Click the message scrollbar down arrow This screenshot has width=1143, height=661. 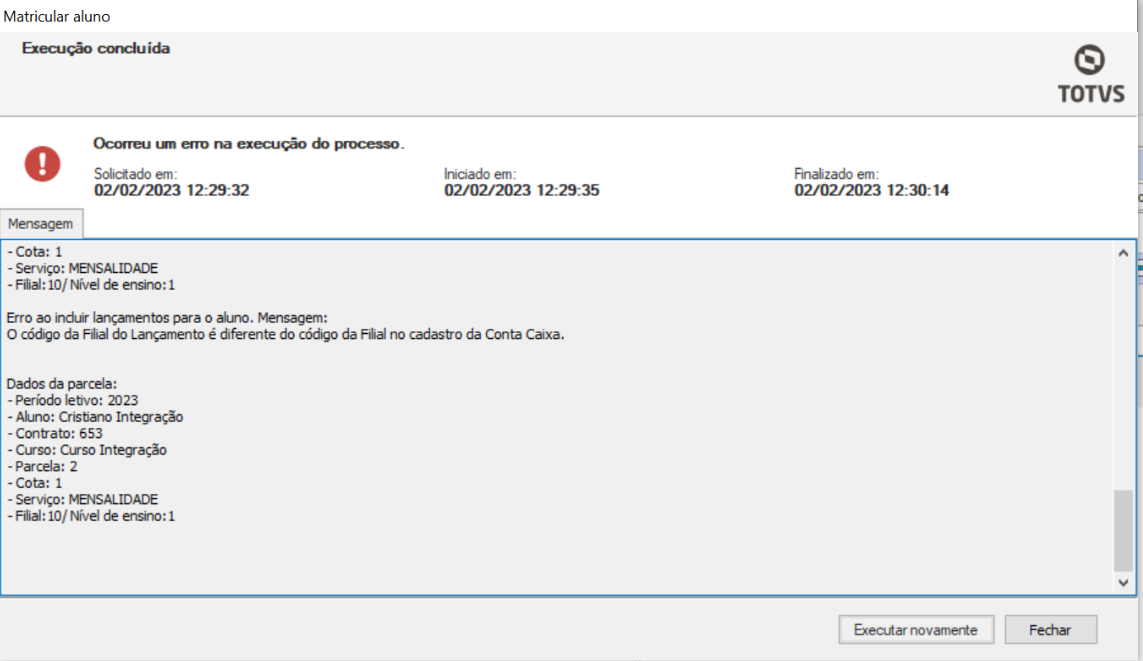pos(1123,582)
